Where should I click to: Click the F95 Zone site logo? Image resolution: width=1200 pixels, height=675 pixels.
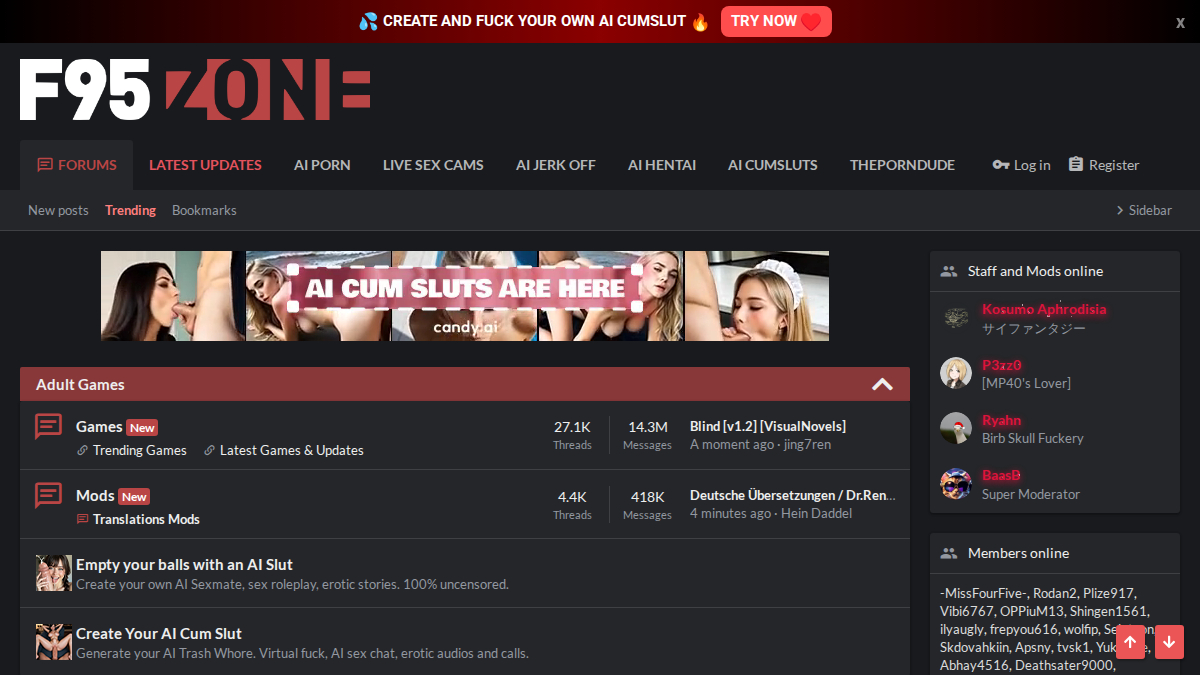(x=195, y=90)
